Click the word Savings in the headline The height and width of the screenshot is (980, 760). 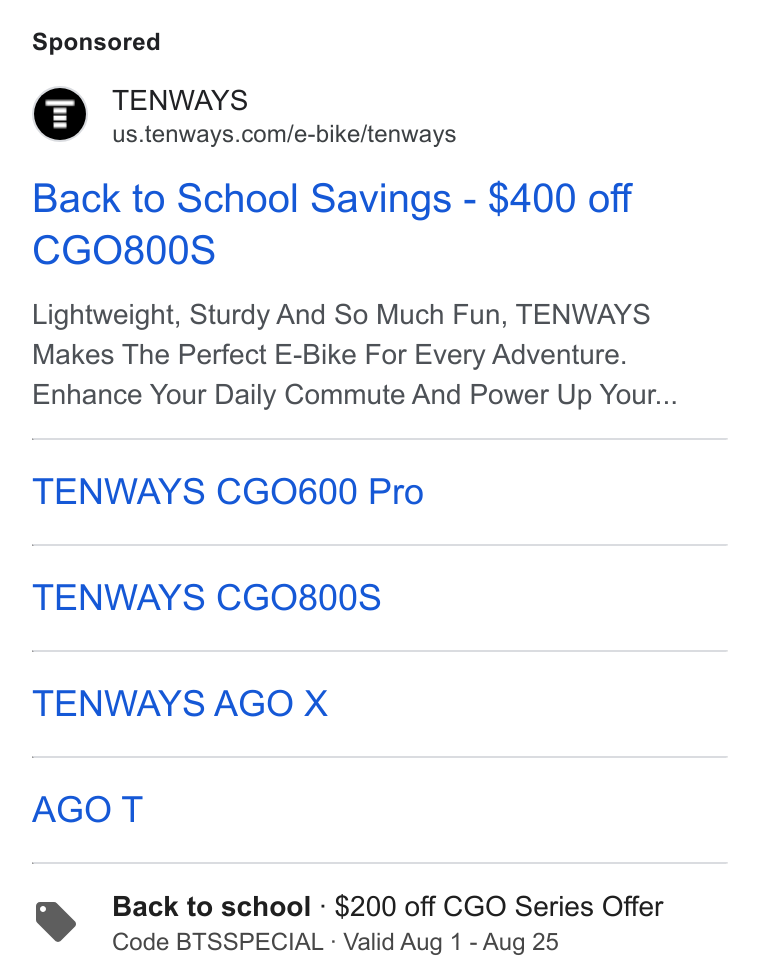[381, 200]
